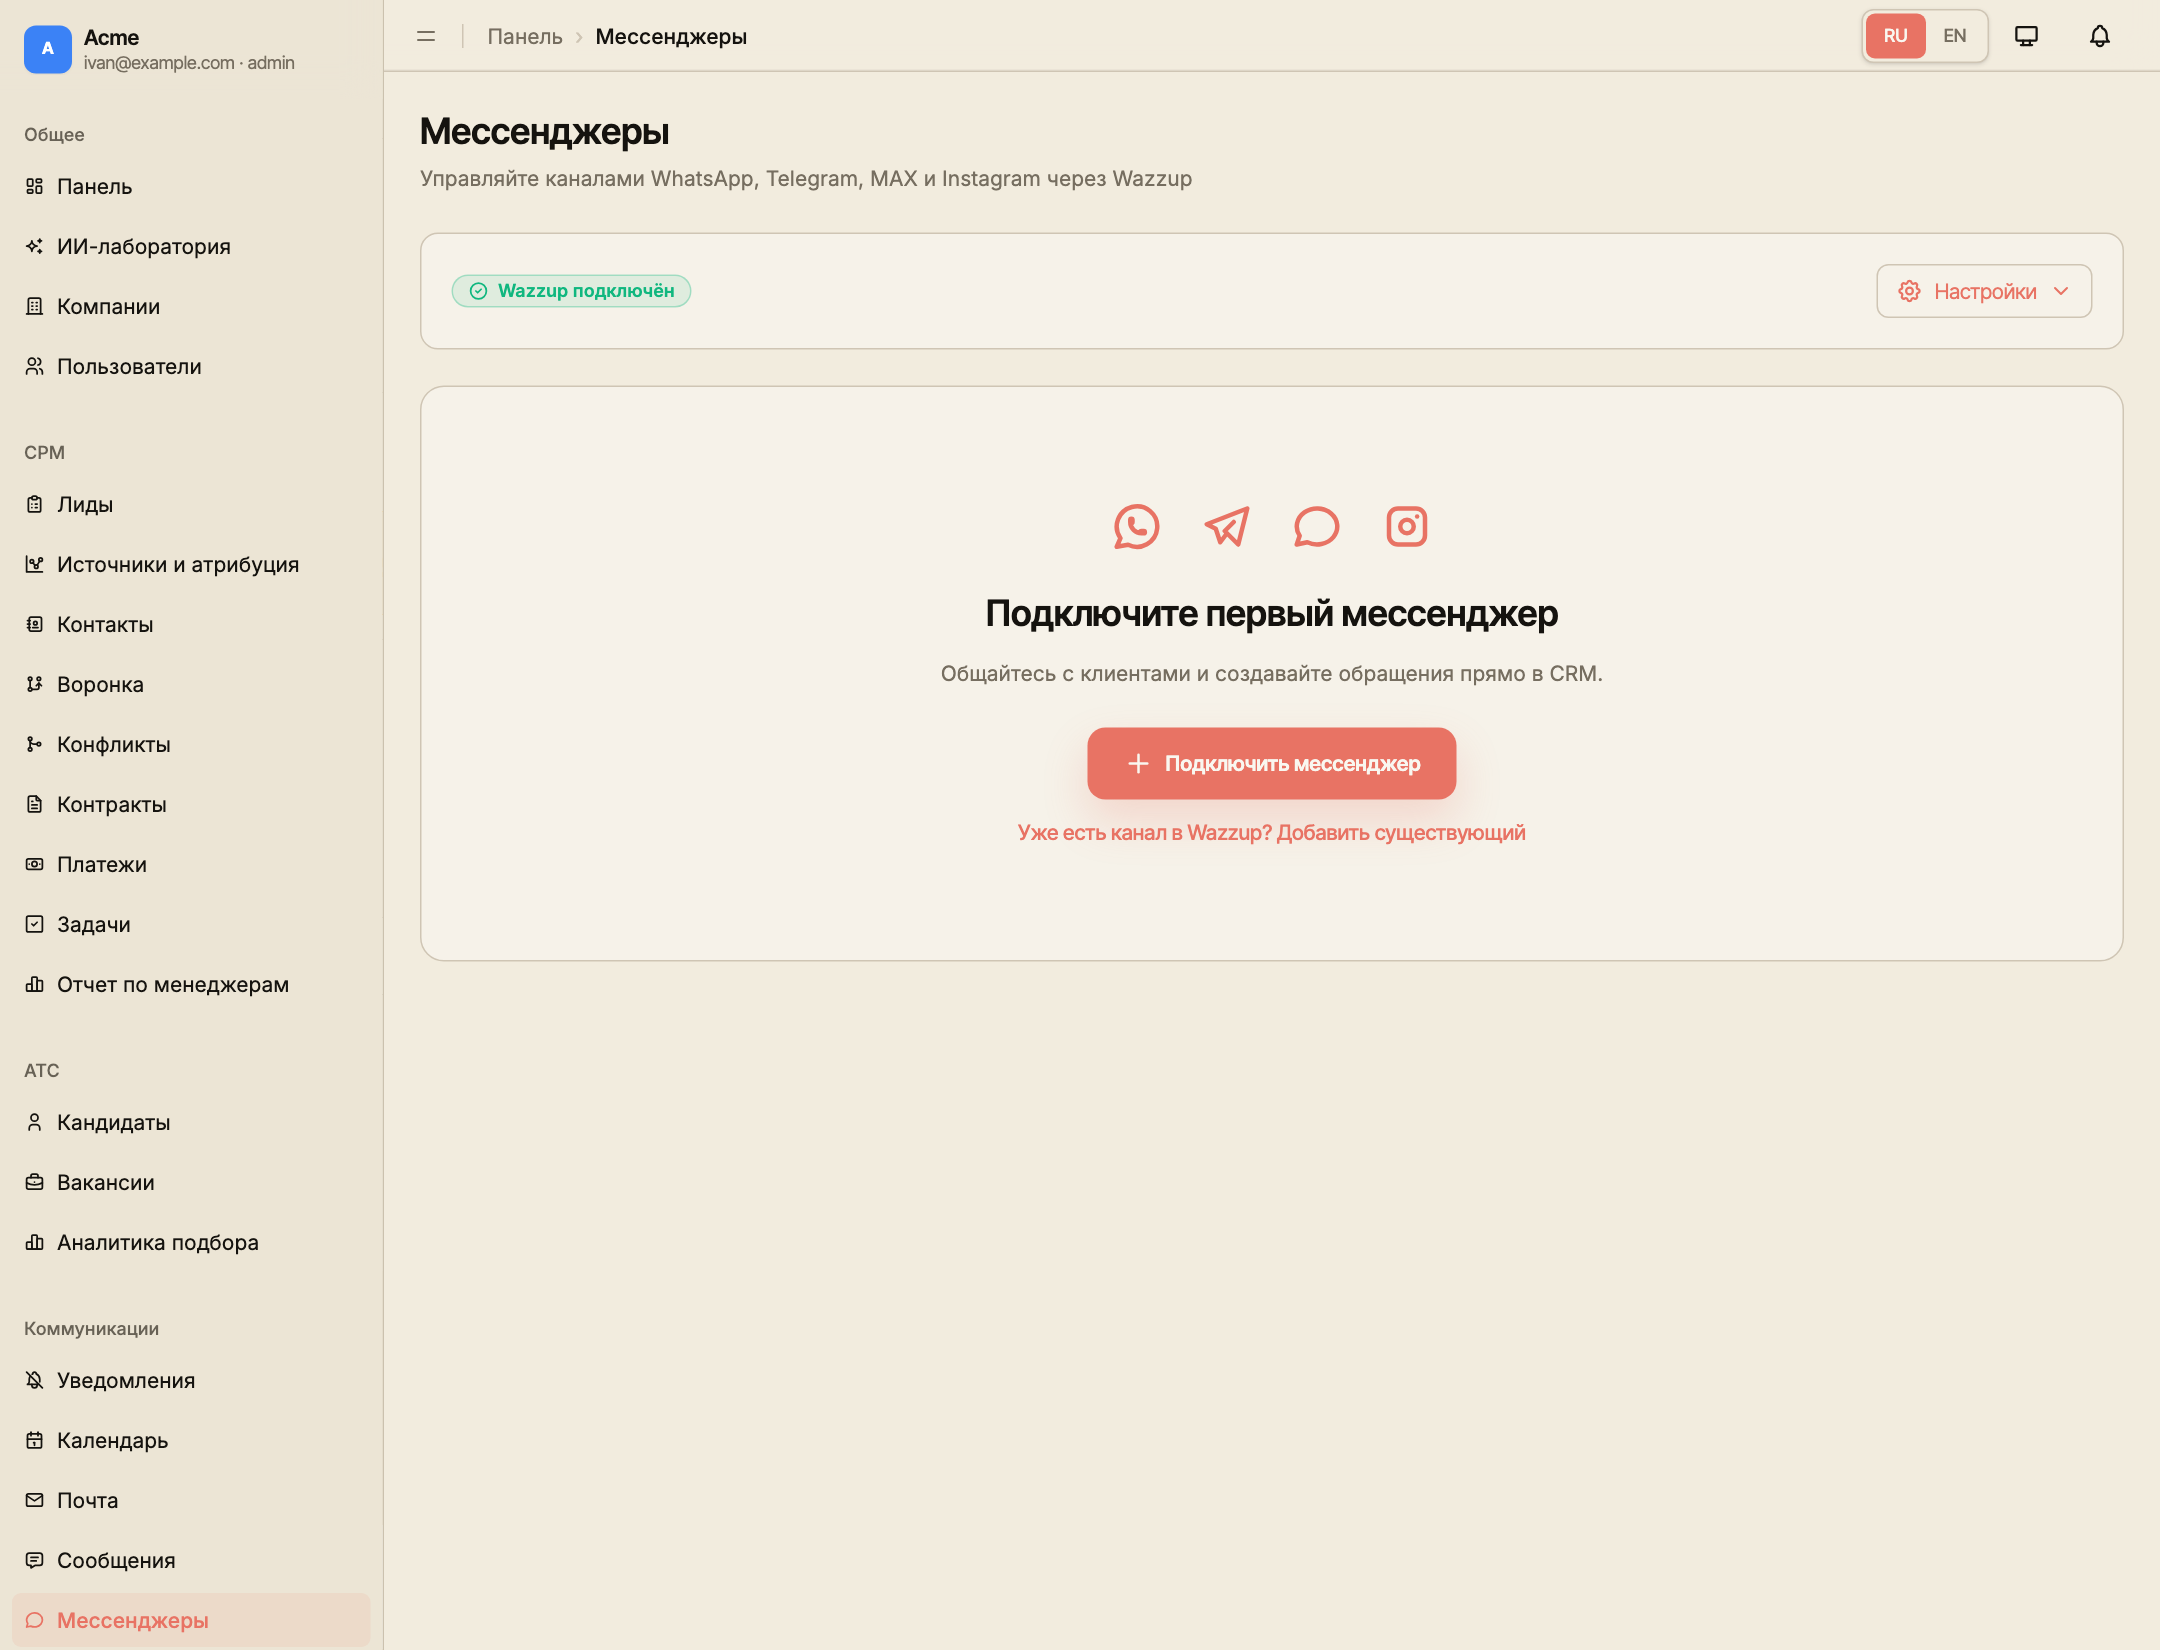The width and height of the screenshot is (2160, 1650).
Task: Open Задачи page
Action: [x=191, y=925]
